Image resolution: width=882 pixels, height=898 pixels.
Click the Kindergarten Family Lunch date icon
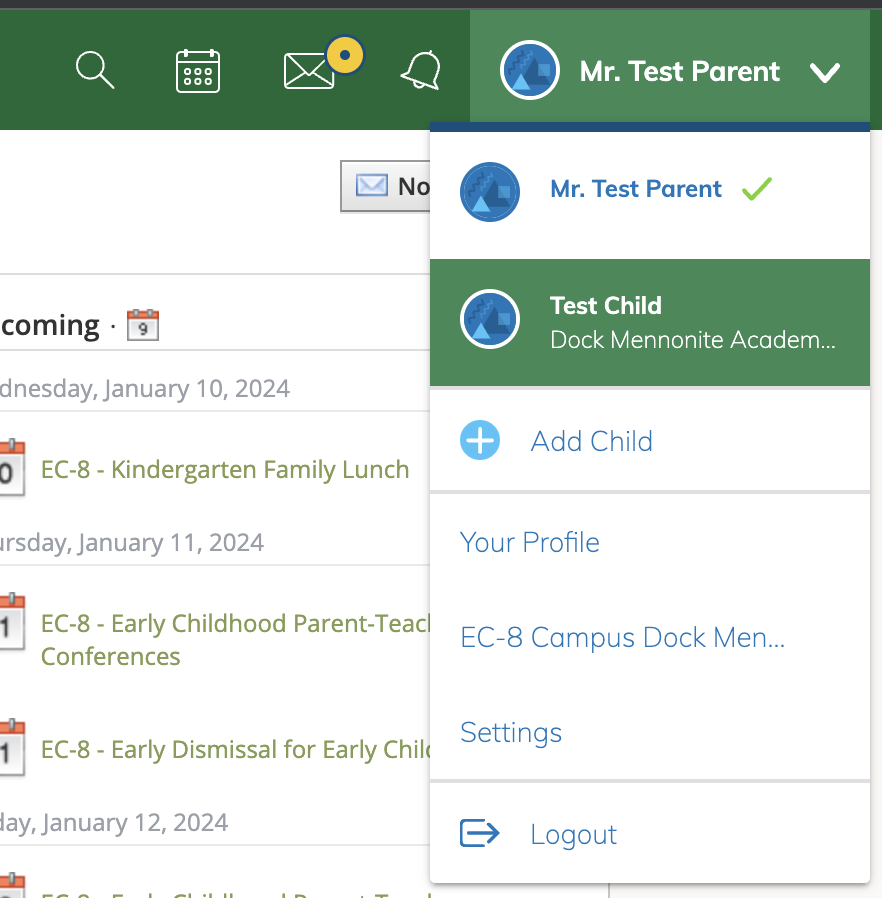click(x=11, y=467)
